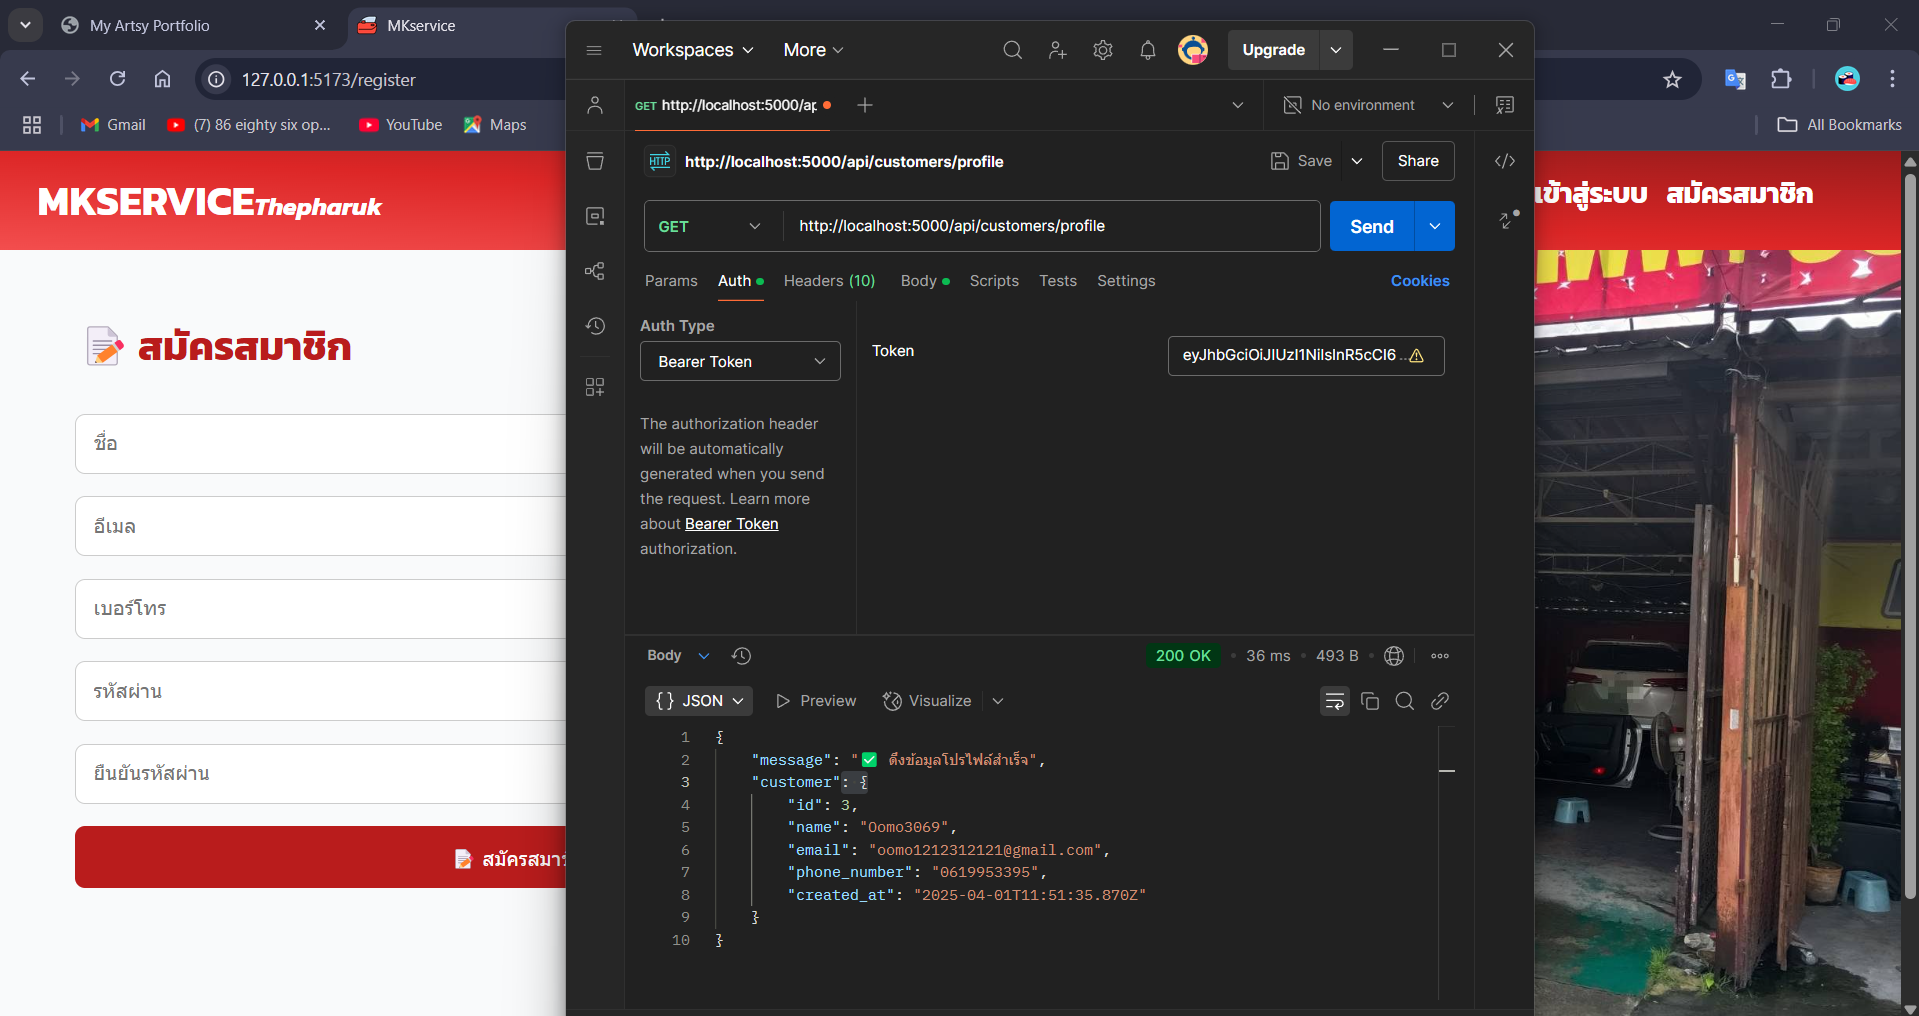This screenshot has width=1919, height=1016.
Task: Open response history clock icon
Action: [741, 656]
